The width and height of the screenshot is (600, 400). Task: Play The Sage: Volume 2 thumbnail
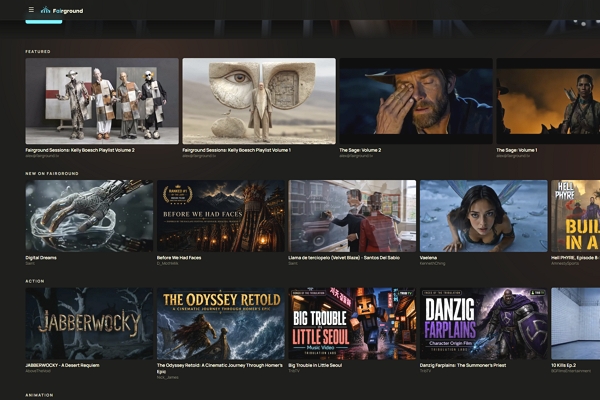point(416,101)
